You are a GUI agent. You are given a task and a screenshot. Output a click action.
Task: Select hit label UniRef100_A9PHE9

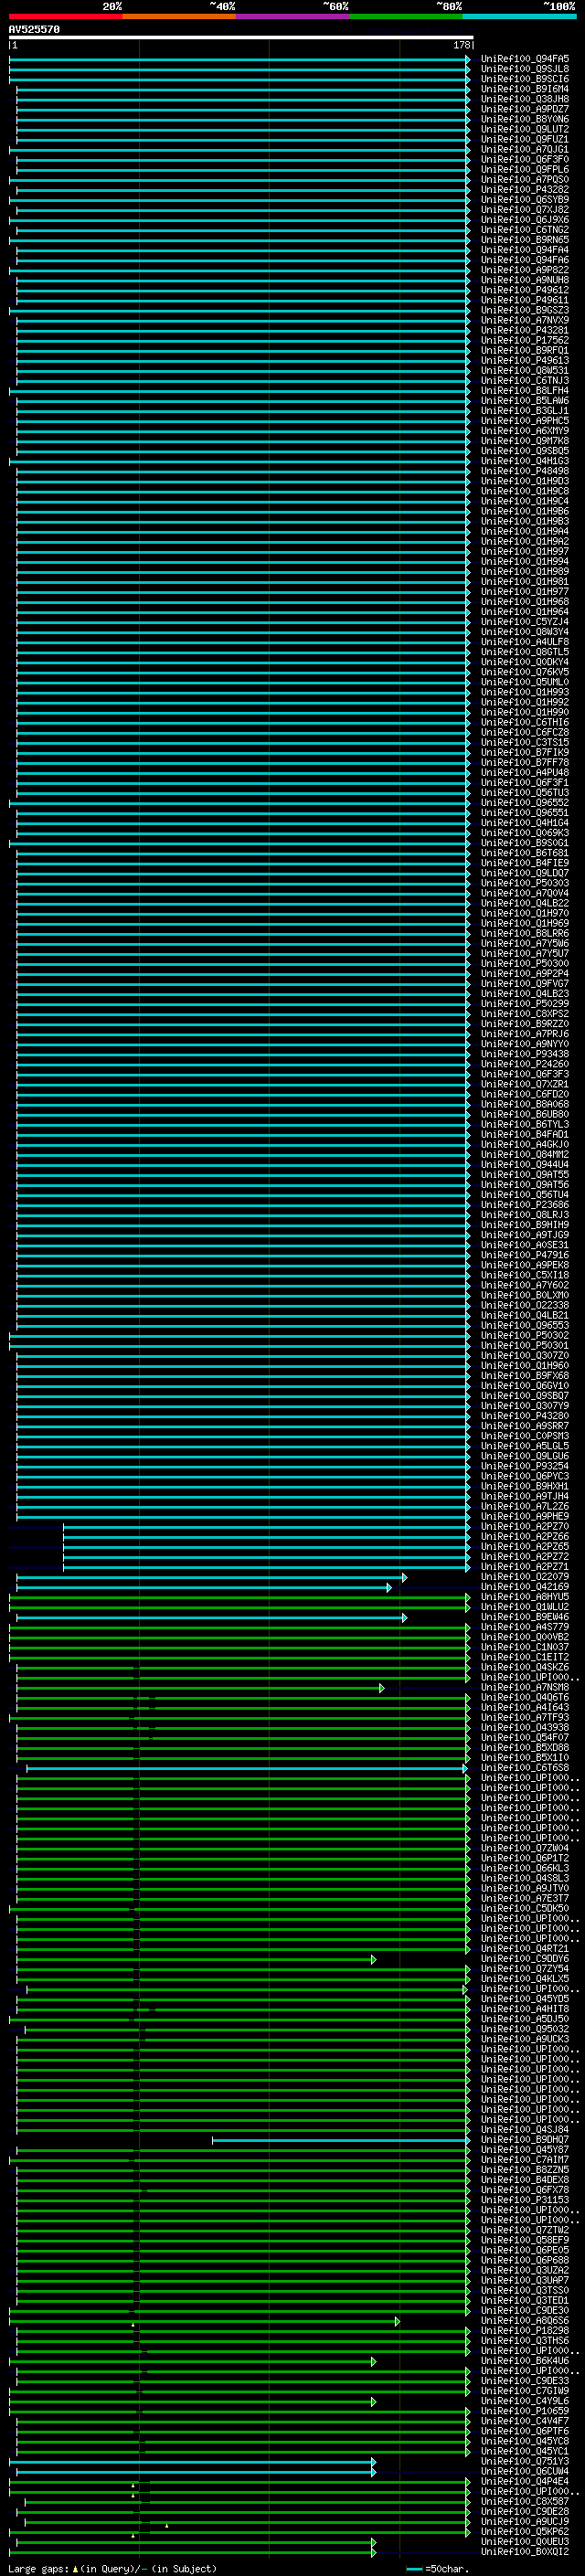525,1516
